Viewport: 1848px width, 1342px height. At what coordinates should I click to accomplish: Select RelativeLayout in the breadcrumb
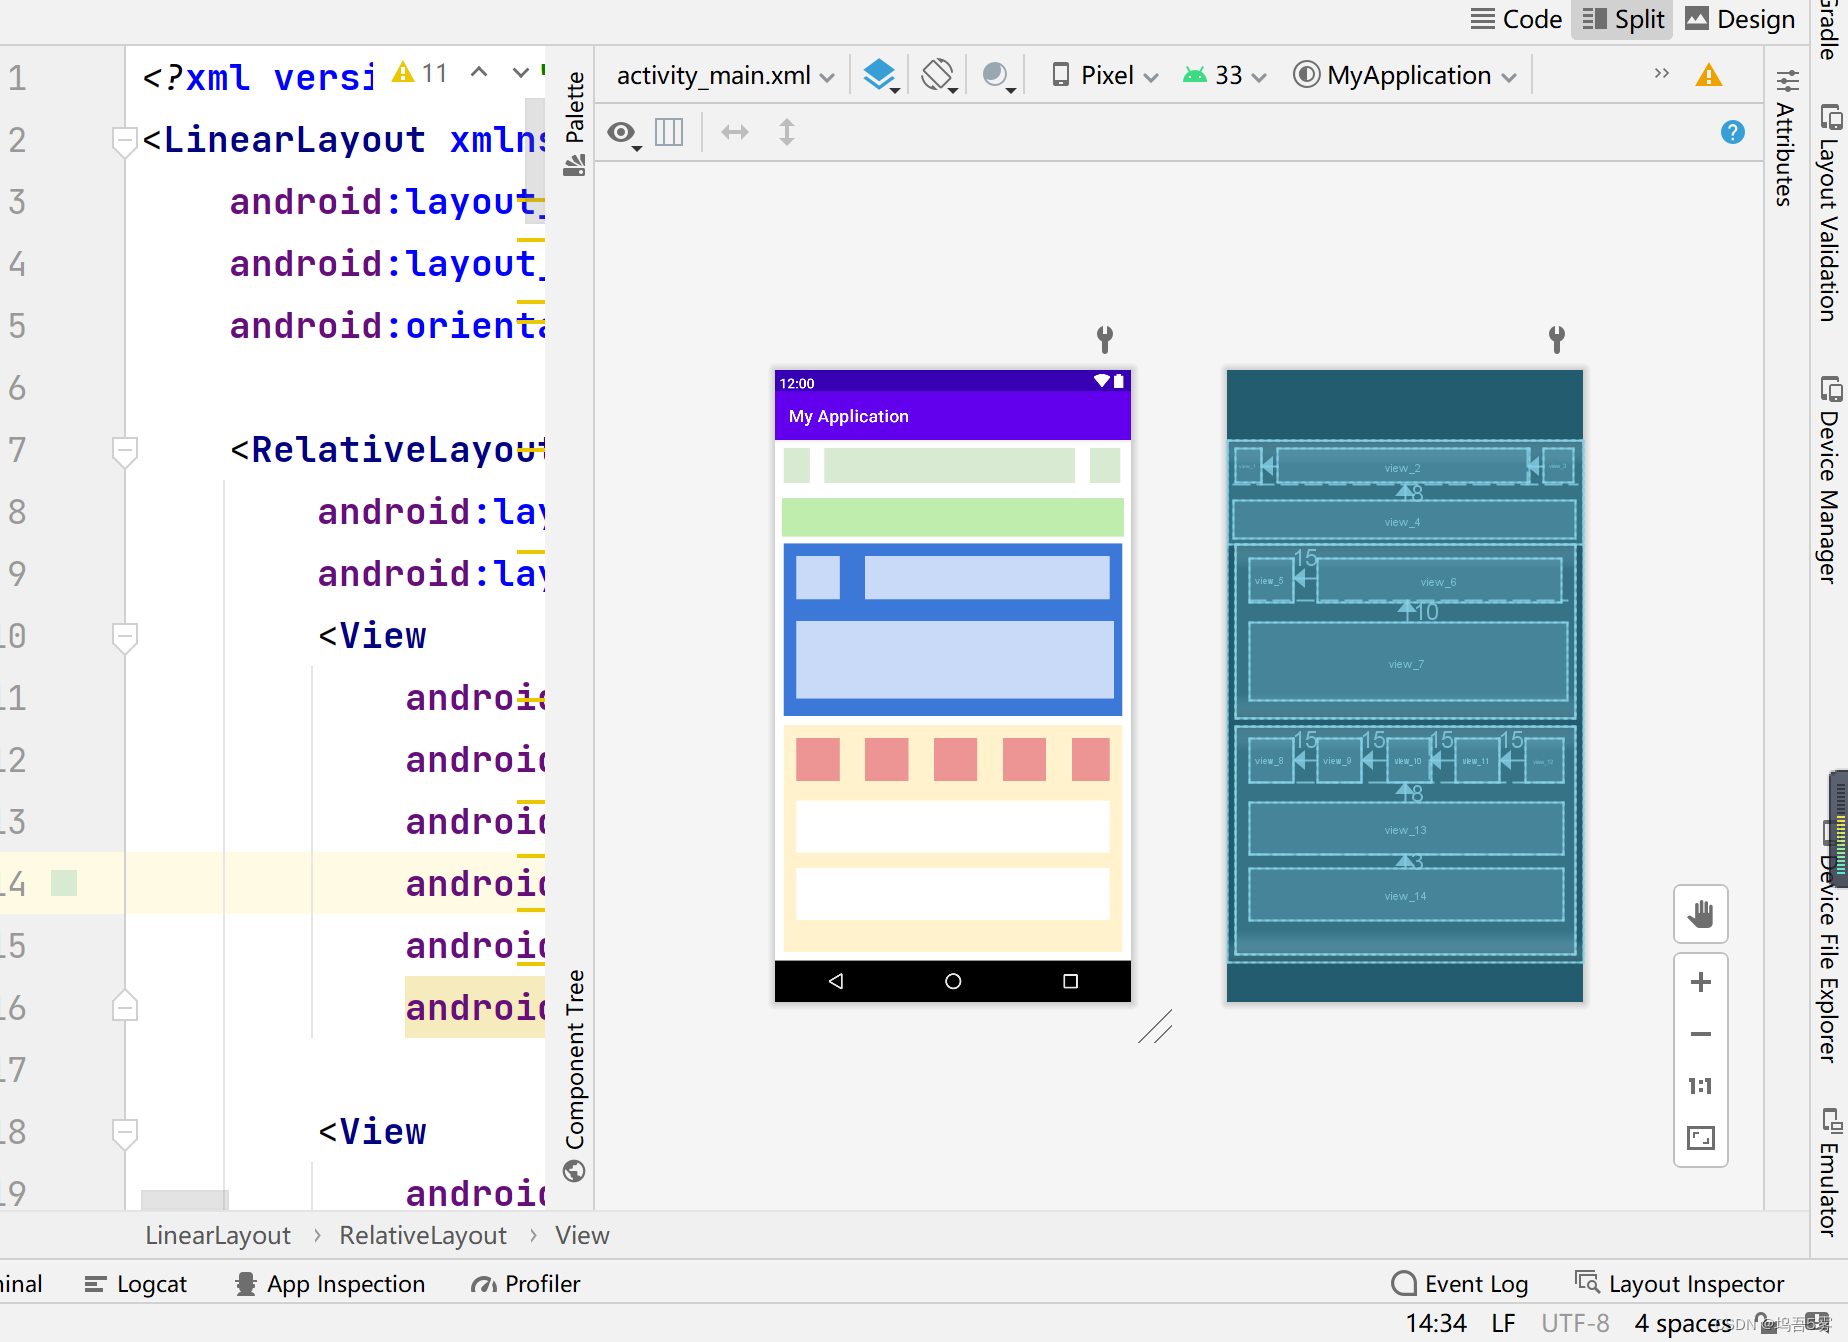(423, 1236)
